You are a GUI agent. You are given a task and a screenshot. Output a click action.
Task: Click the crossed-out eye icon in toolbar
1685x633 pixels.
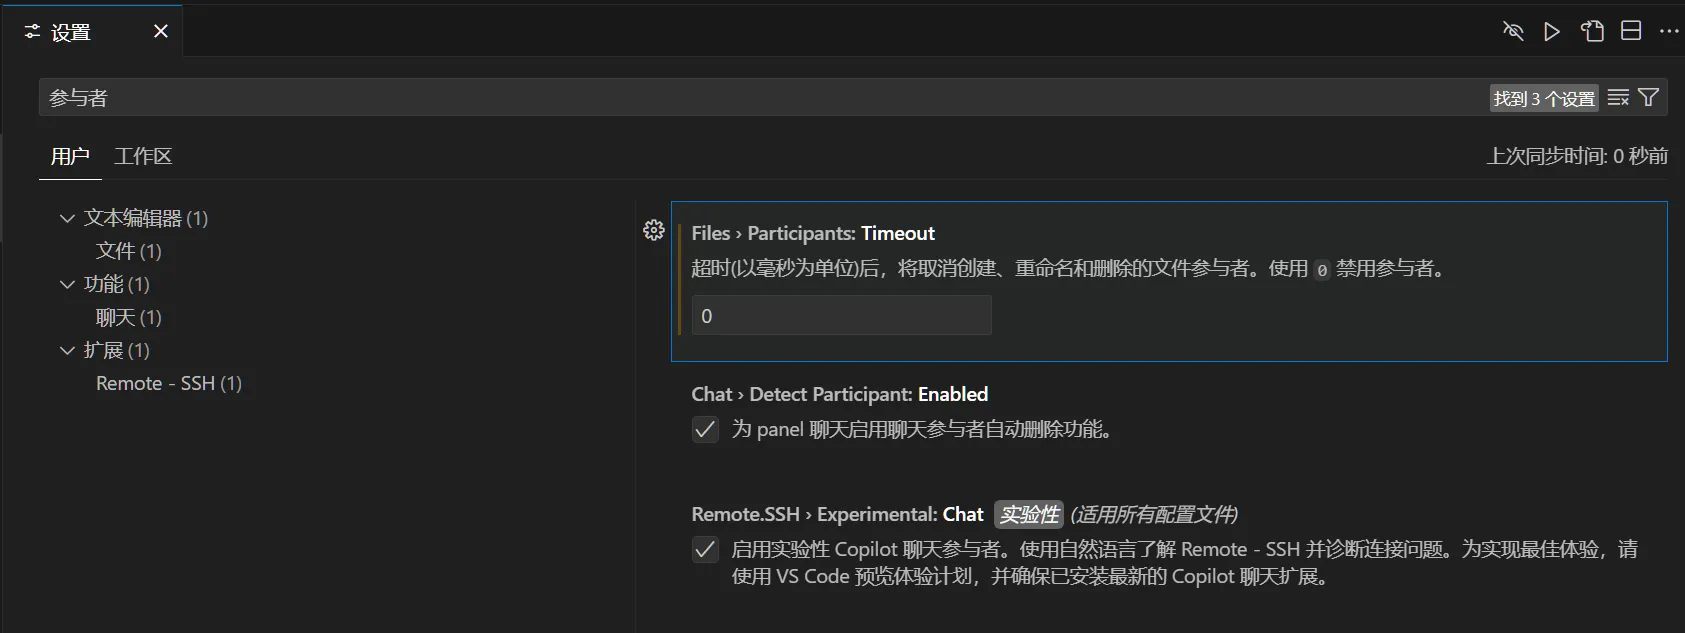click(1513, 32)
